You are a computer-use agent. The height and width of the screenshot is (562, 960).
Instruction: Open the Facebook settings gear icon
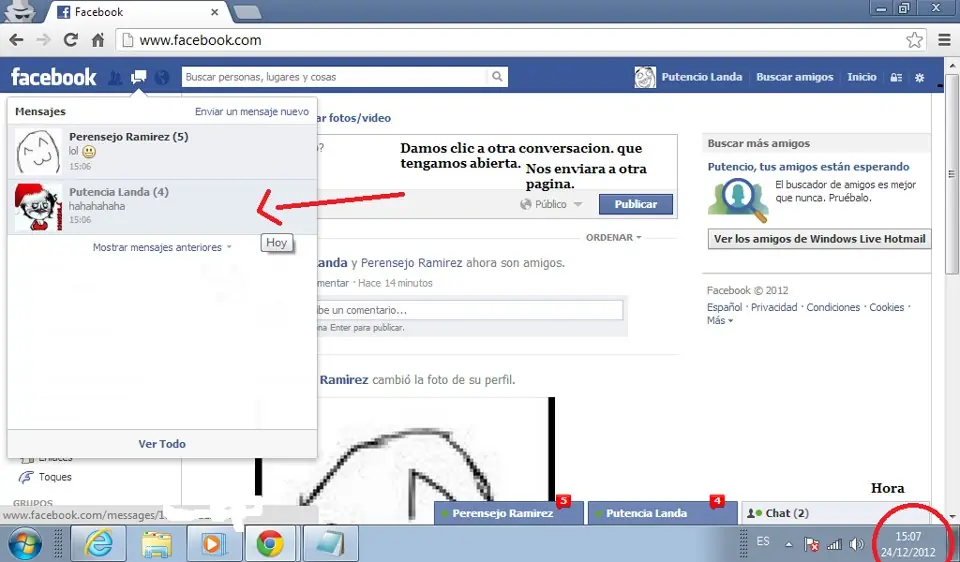(920, 78)
